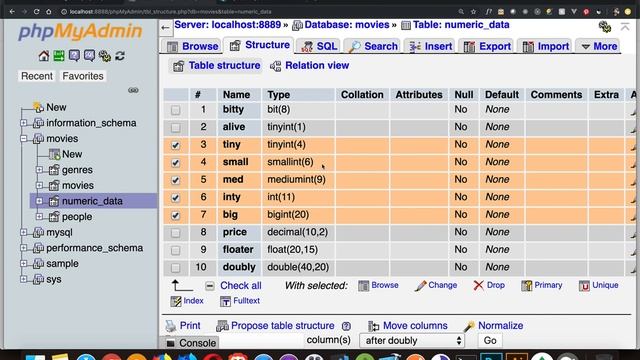The height and width of the screenshot is (360, 640).
Task: Open navigation panel settings gear icon
Action: coord(104,56)
